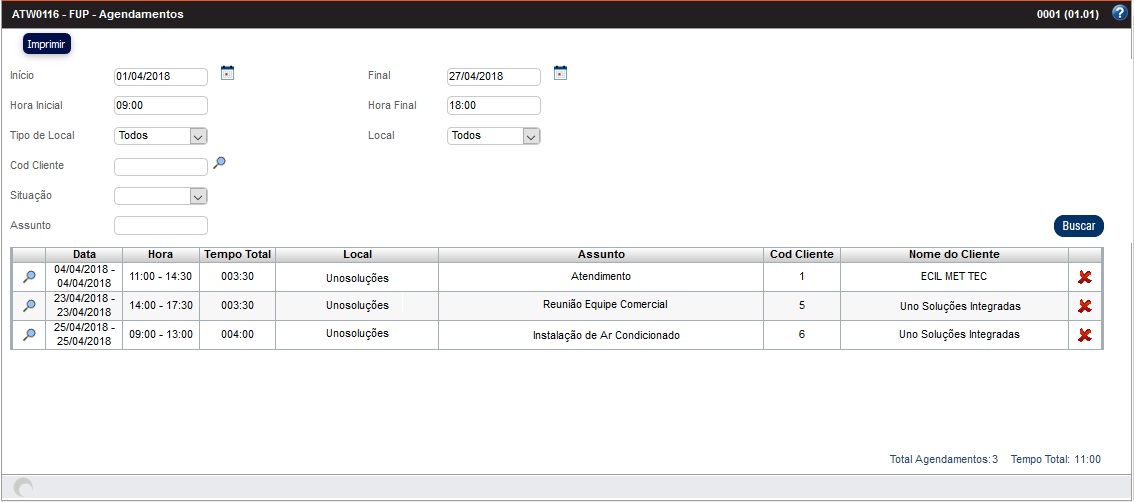Delete the Reunião Equipe Comercial appointment
Viewport: 1134px width, 502px height.
pos(1084,306)
